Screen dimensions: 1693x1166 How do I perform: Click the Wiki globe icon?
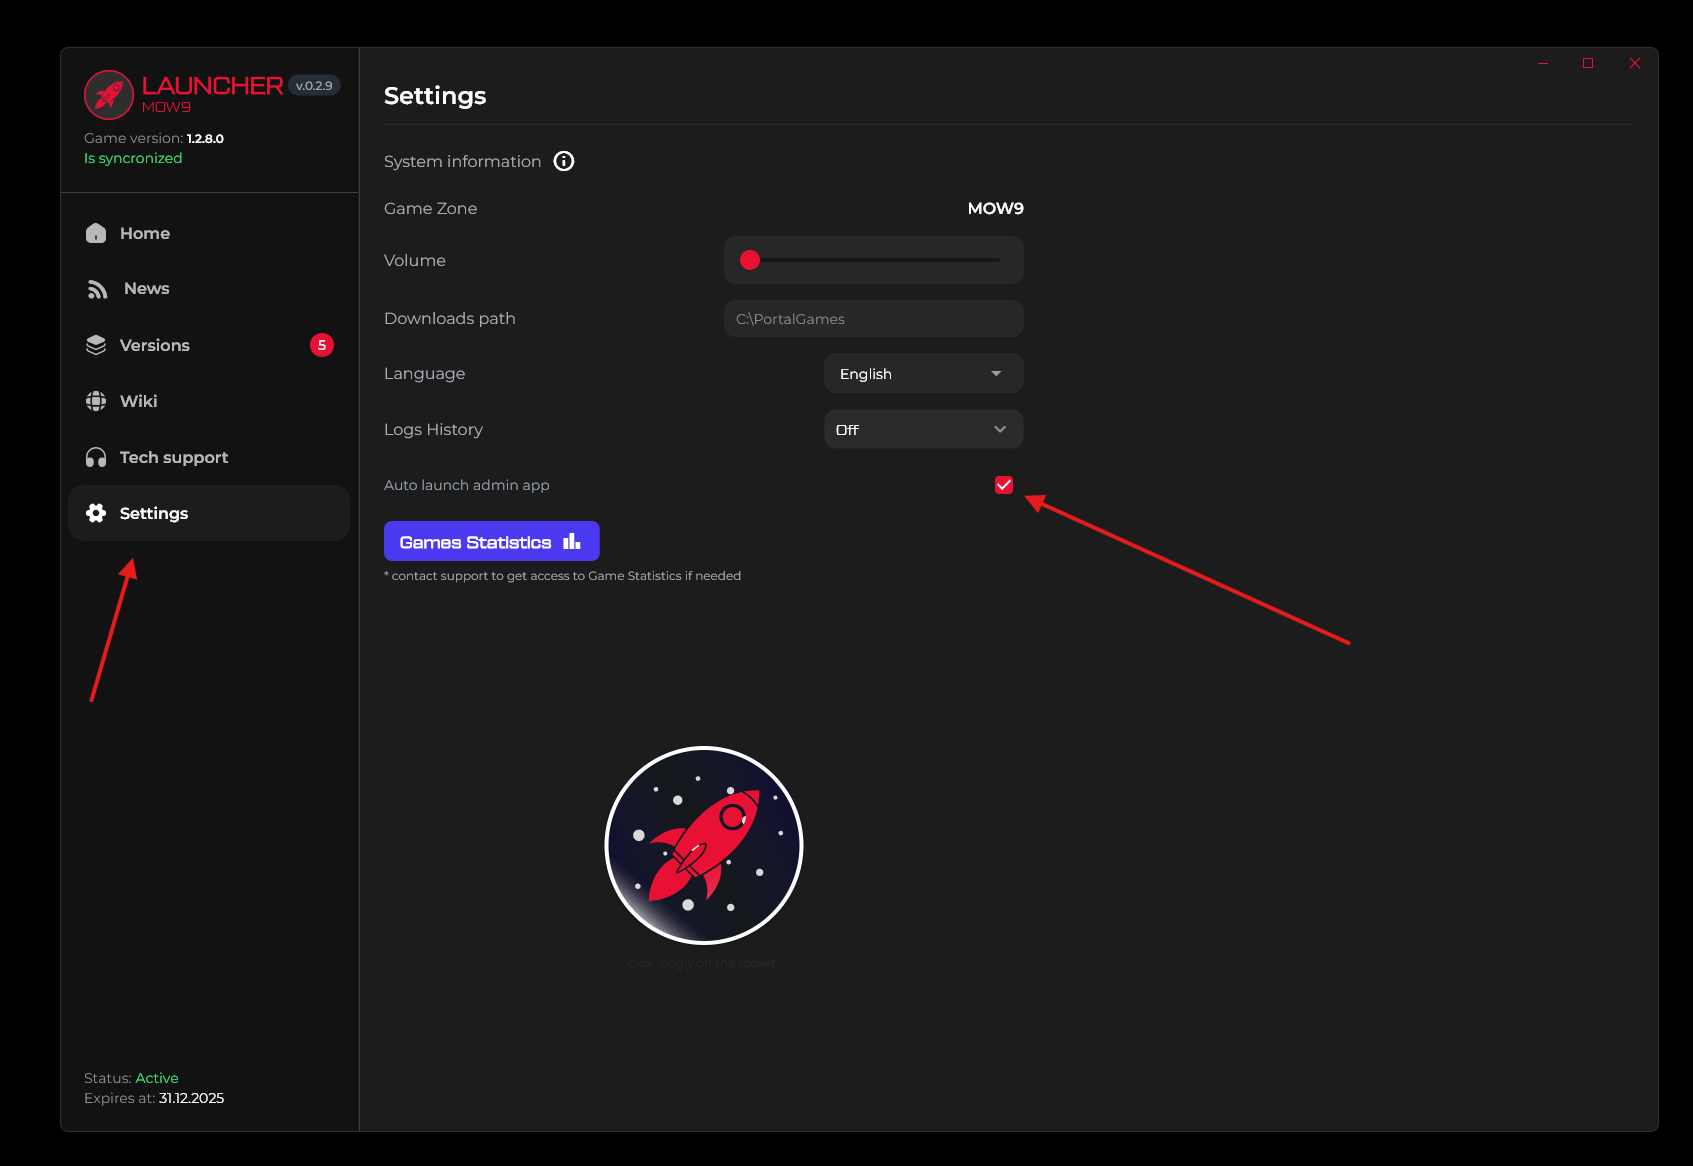[96, 401]
